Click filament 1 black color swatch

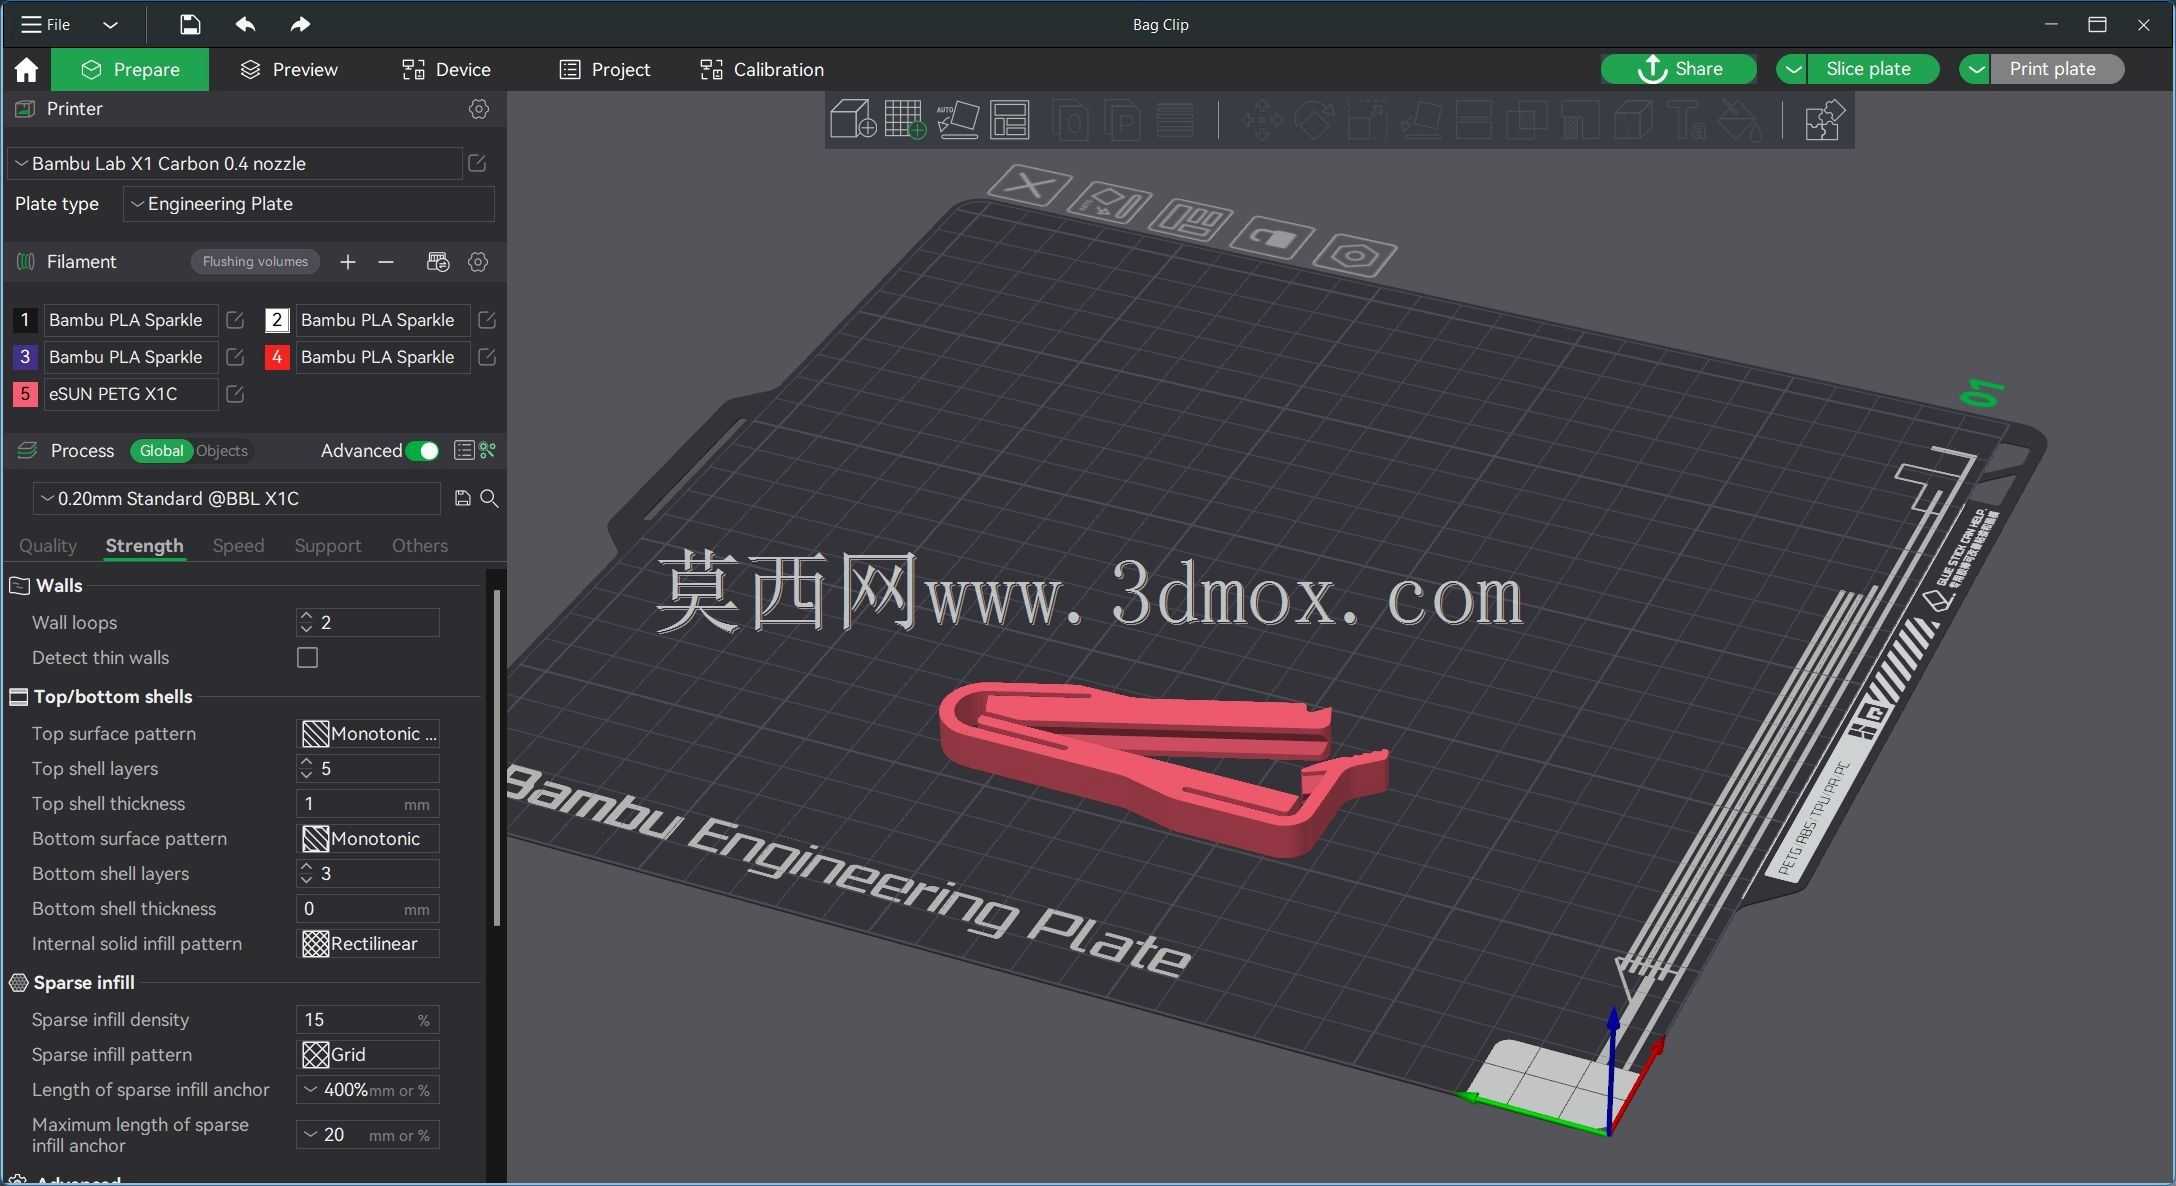[x=25, y=320]
